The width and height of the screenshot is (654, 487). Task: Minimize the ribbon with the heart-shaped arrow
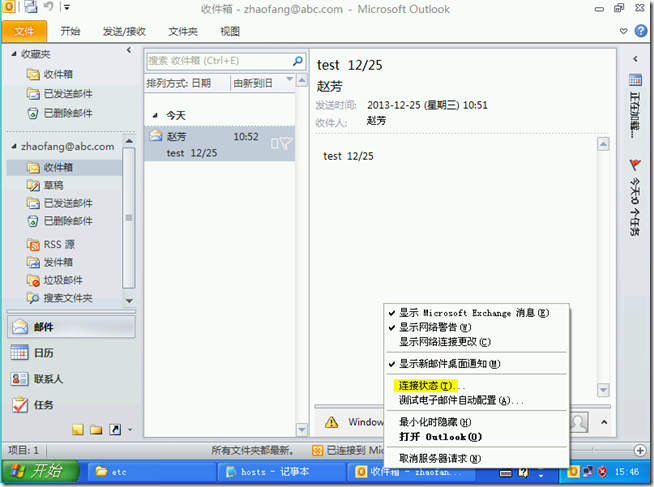(624, 31)
